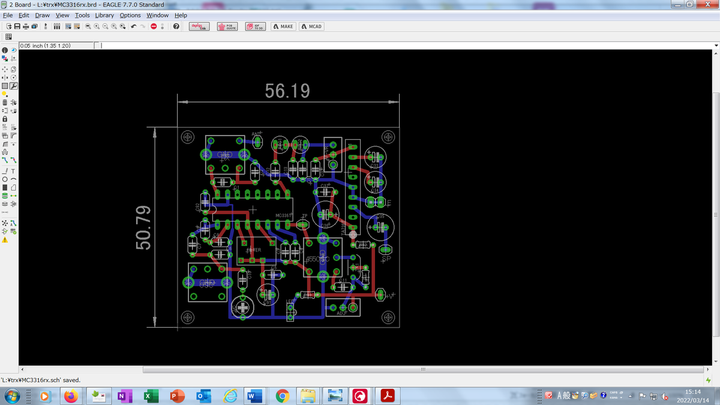The height and width of the screenshot is (405, 720).
Task: Click the vertical scrollbar on right edge
Action: pos(716,214)
